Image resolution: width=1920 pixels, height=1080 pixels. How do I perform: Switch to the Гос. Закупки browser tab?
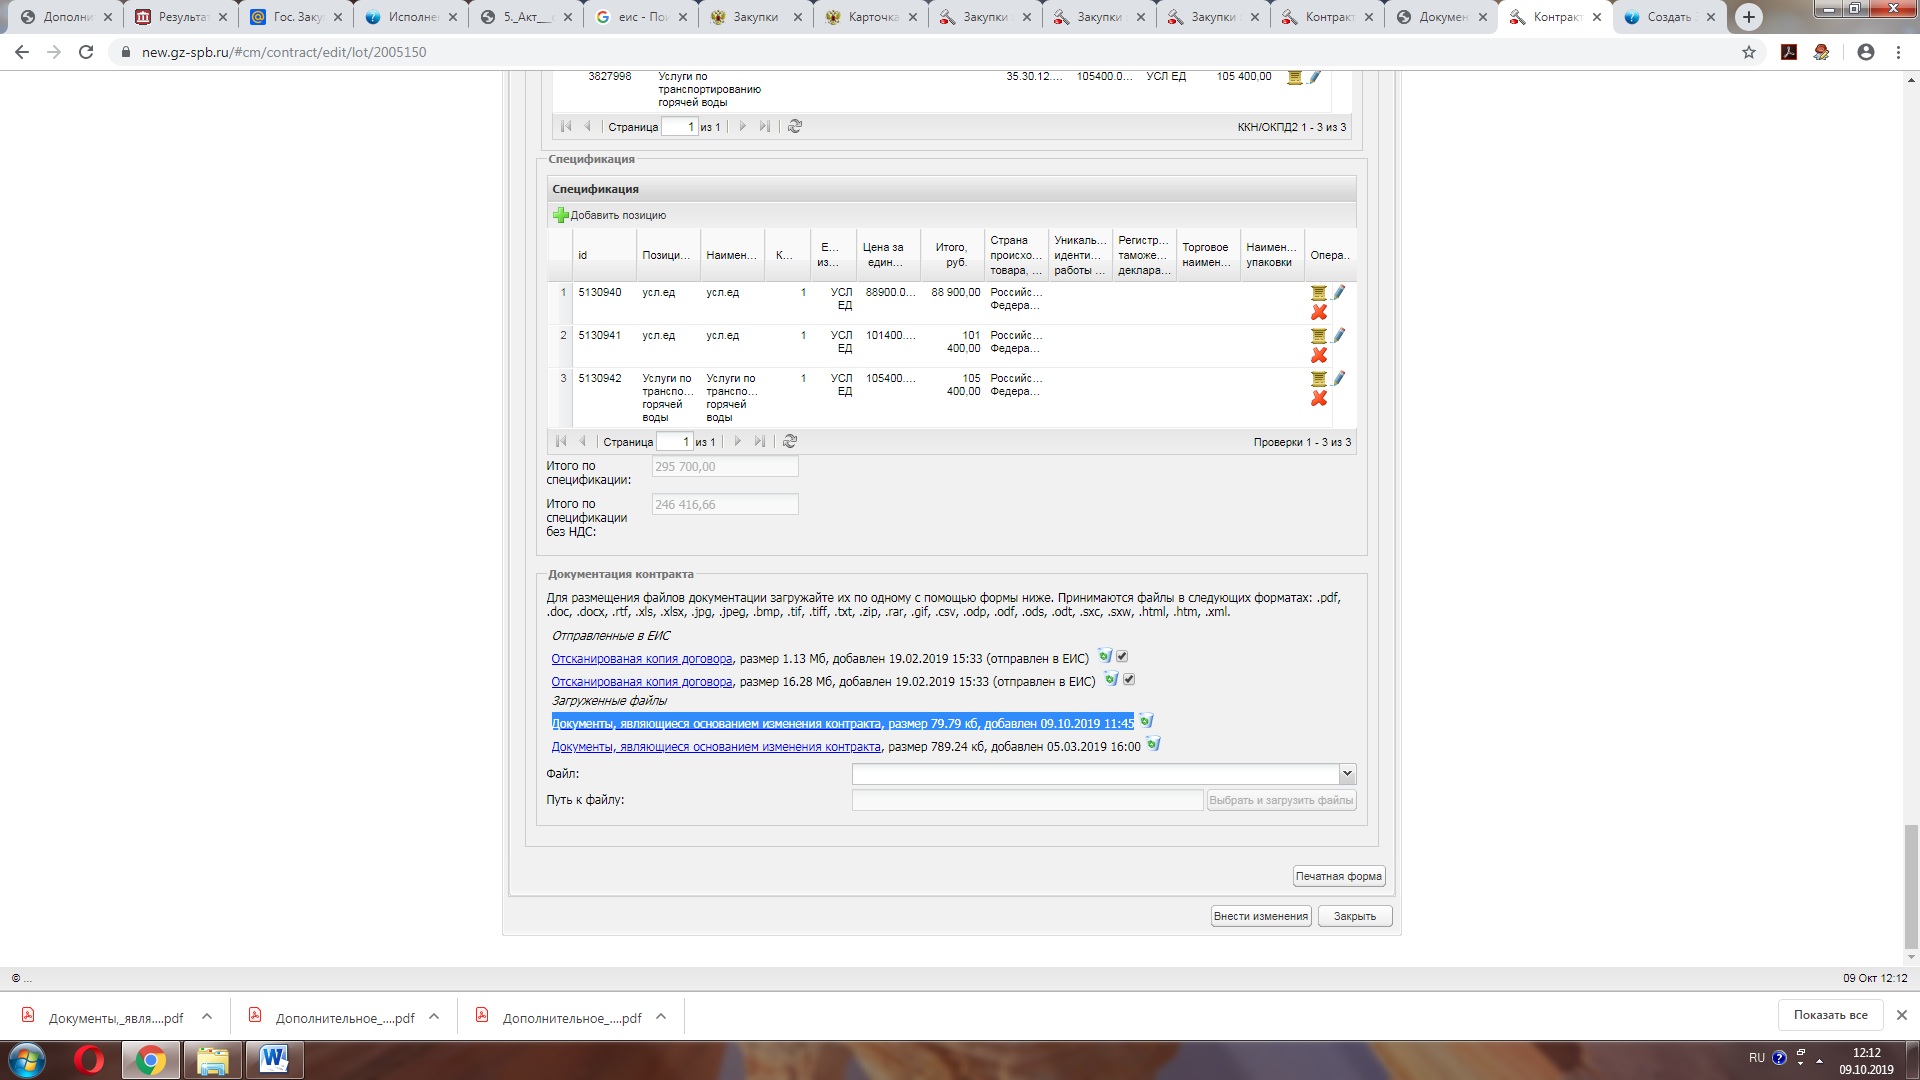296,17
